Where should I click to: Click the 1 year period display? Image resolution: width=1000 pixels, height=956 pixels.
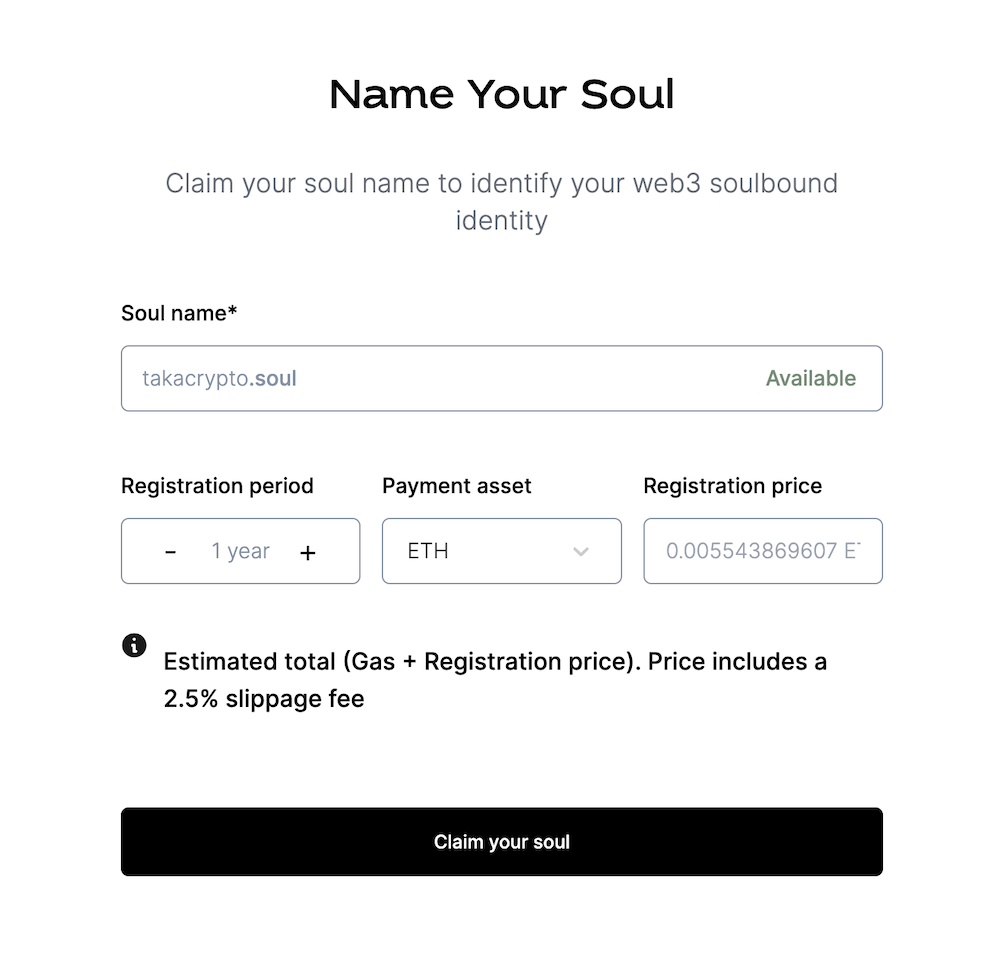coord(239,551)
